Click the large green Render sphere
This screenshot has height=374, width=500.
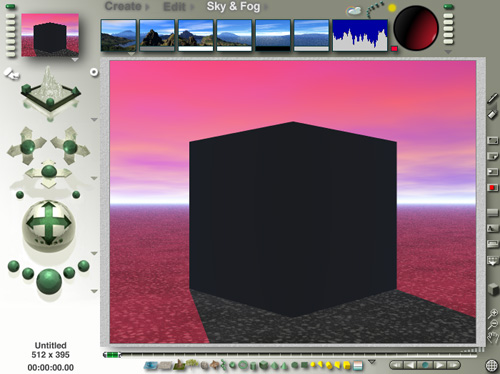point(49,282)
